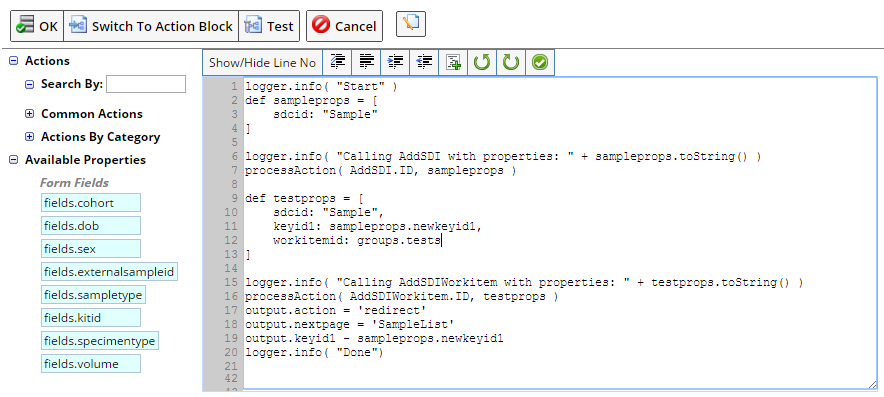Screen dimensions: 884x397
Task: Click the insert snippet plus icon
Action: coord(453,63)
